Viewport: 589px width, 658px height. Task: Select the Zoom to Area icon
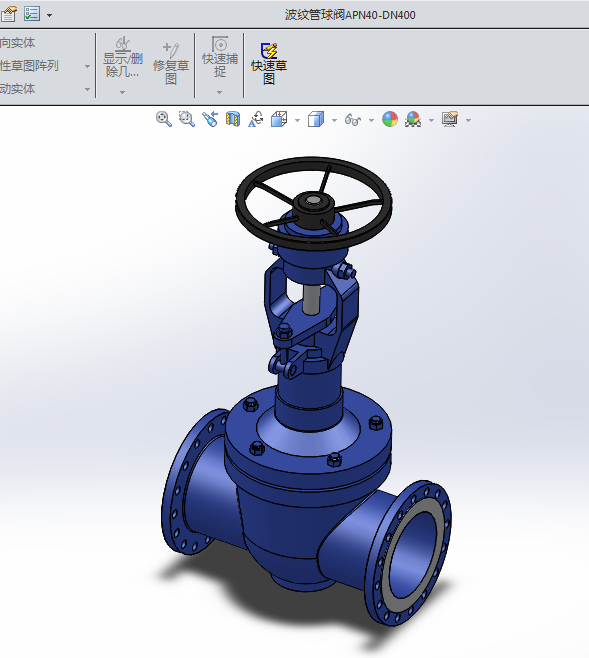[x=186, y=119]
